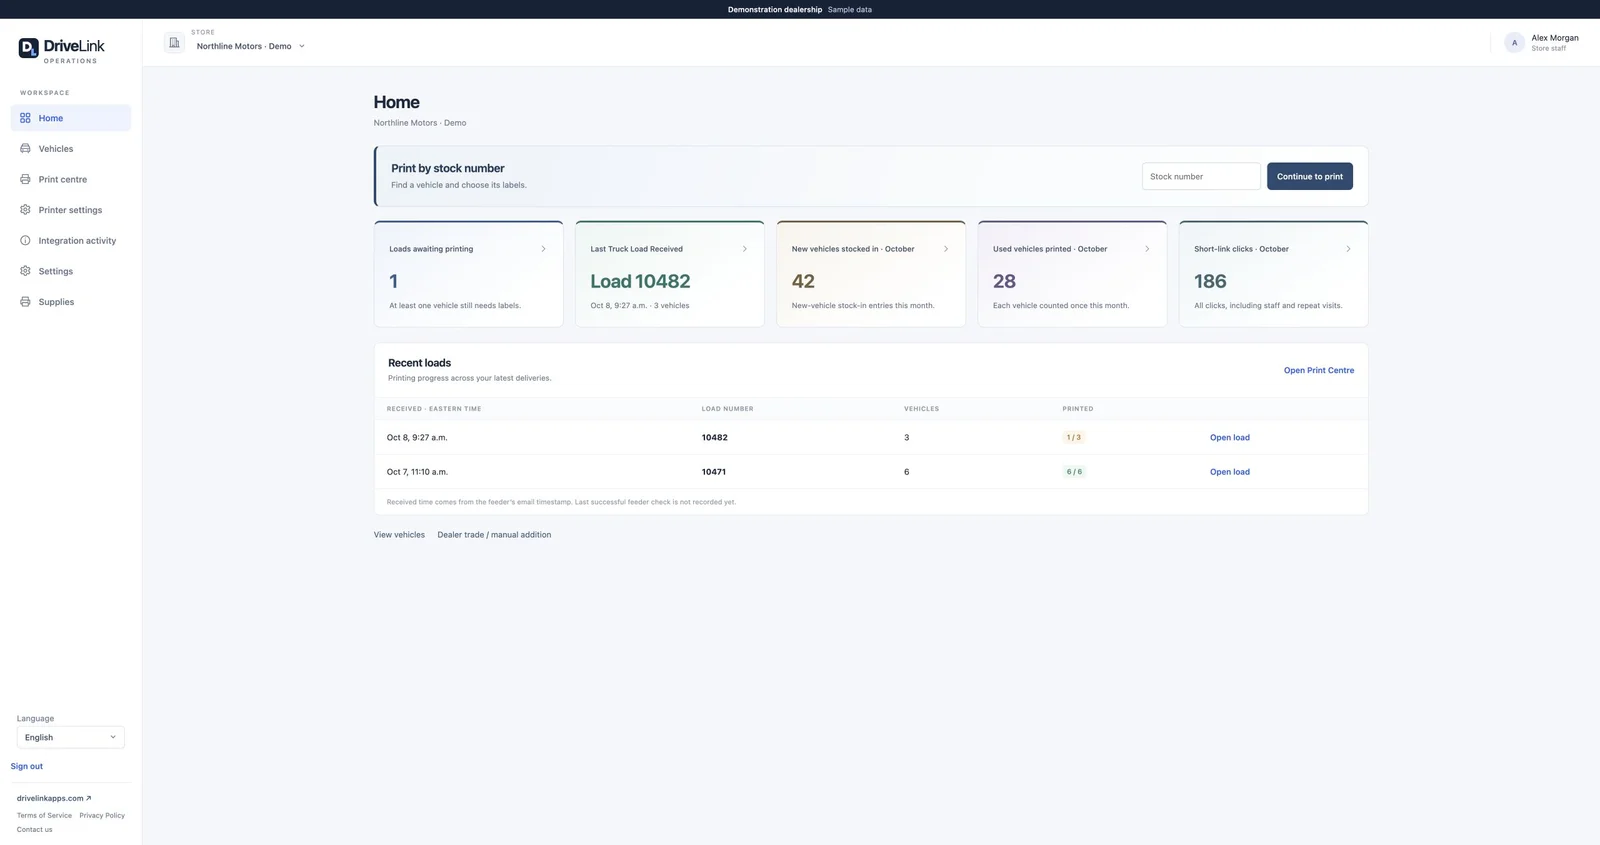1600x845 pixels.
Task: Click the Vehicles car icon
Action: pos(25,148)
